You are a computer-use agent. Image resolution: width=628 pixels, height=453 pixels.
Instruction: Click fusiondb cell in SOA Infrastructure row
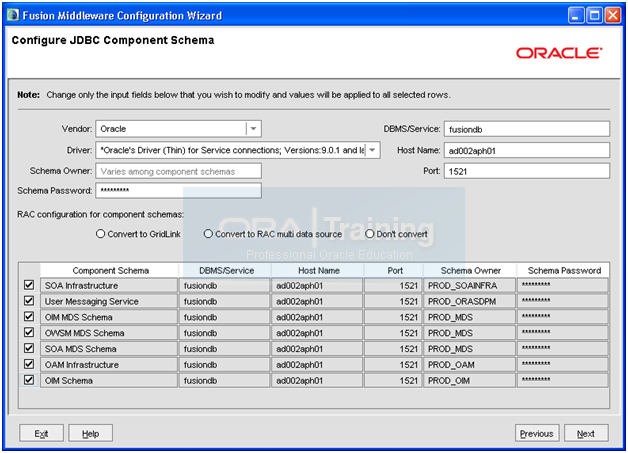pyautogui.click(x=225, y=285)
